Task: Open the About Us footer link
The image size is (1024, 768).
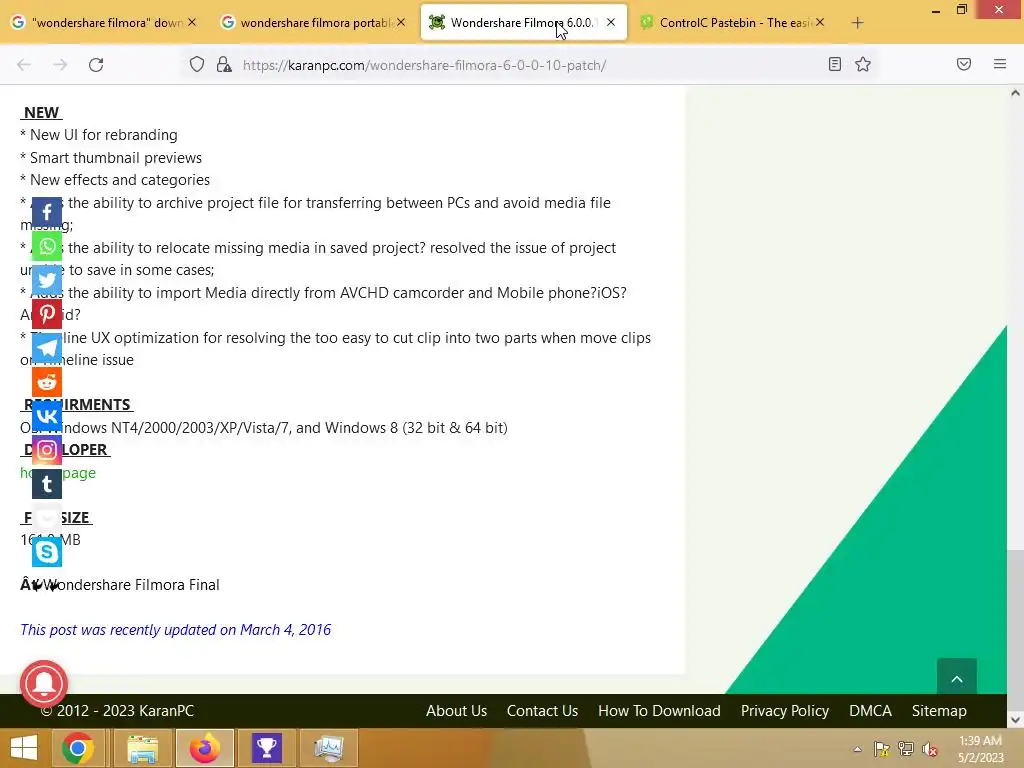Action: (x=456, y=711)
